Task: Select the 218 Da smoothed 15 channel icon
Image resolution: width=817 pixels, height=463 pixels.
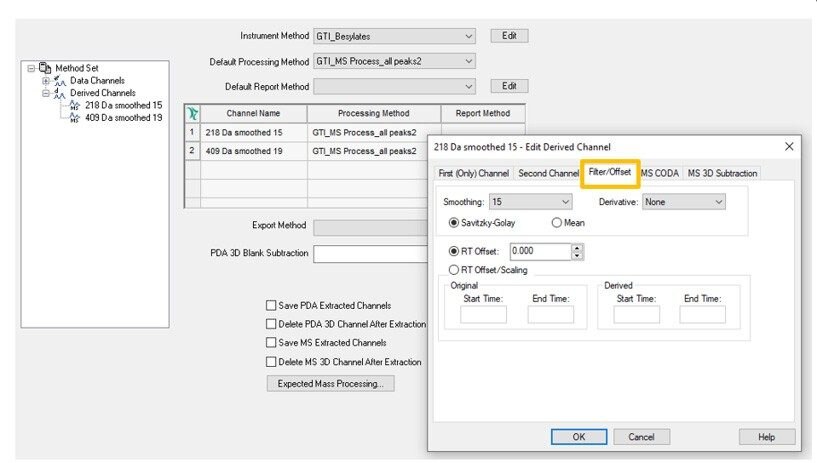Action: [75, 106]
